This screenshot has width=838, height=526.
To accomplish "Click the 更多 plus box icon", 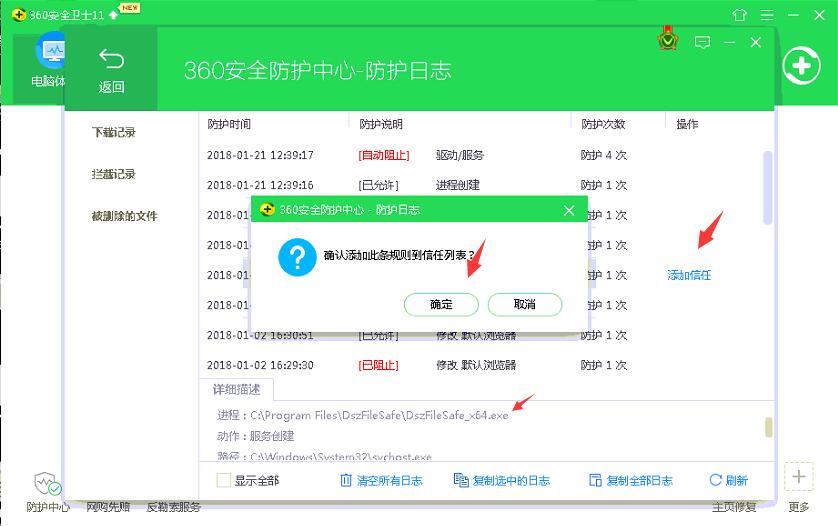I will [x=798, y=476].
